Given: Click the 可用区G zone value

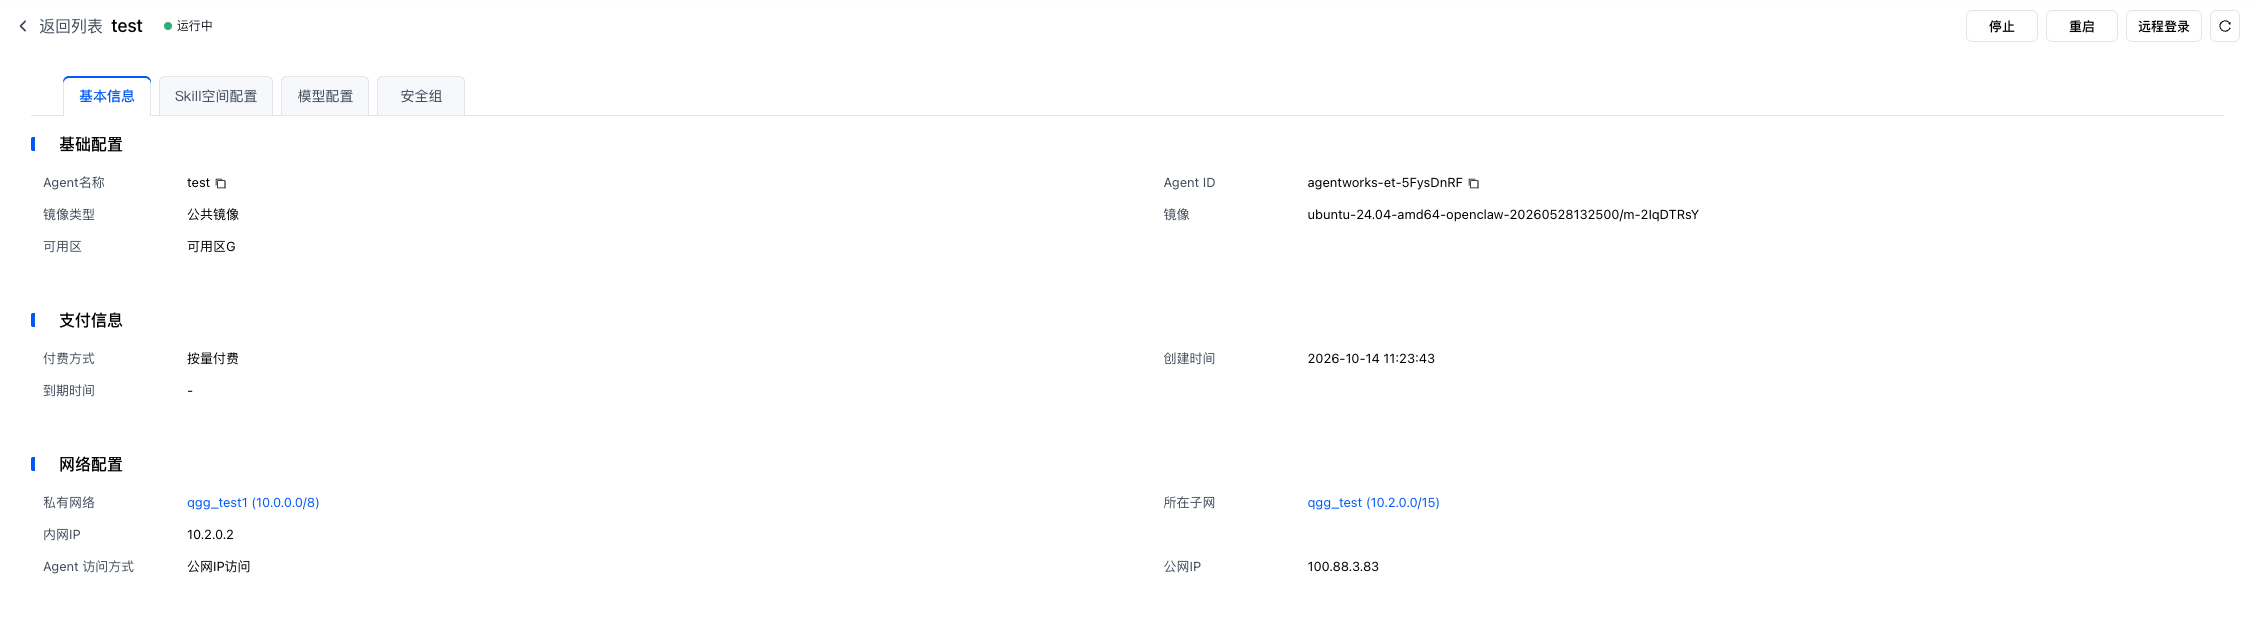Looking at the screenshot, I should pyautogui.click(x=211, y=247).
